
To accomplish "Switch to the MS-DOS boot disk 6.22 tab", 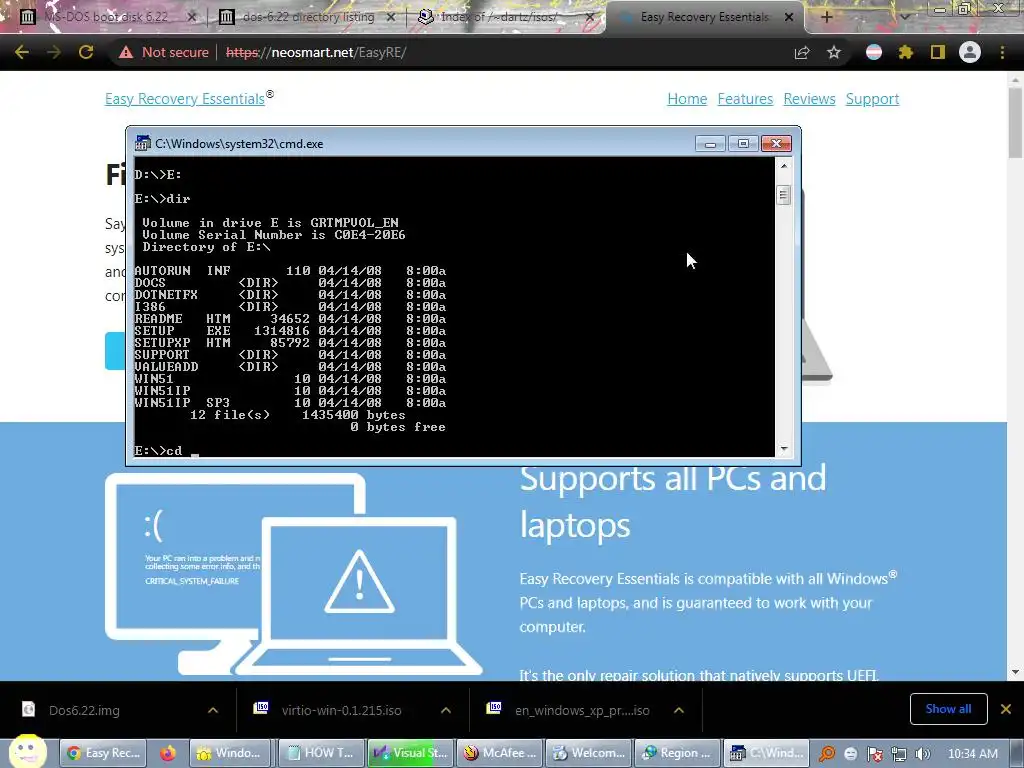I will [x=108, y=17].
